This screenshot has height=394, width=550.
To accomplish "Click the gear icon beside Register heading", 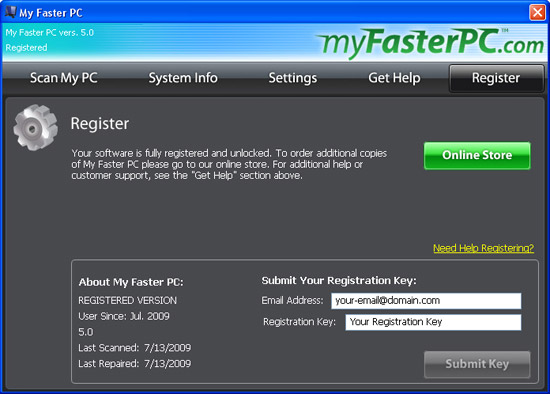I will tap(35, 128).
